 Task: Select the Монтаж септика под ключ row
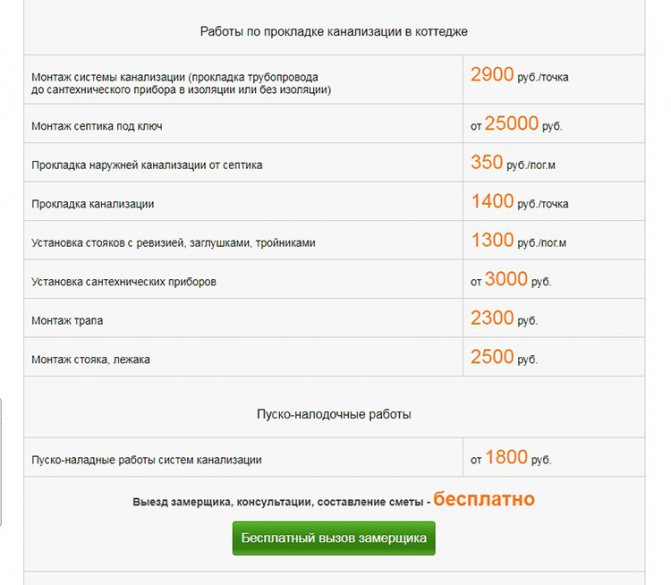coord(334,124)
